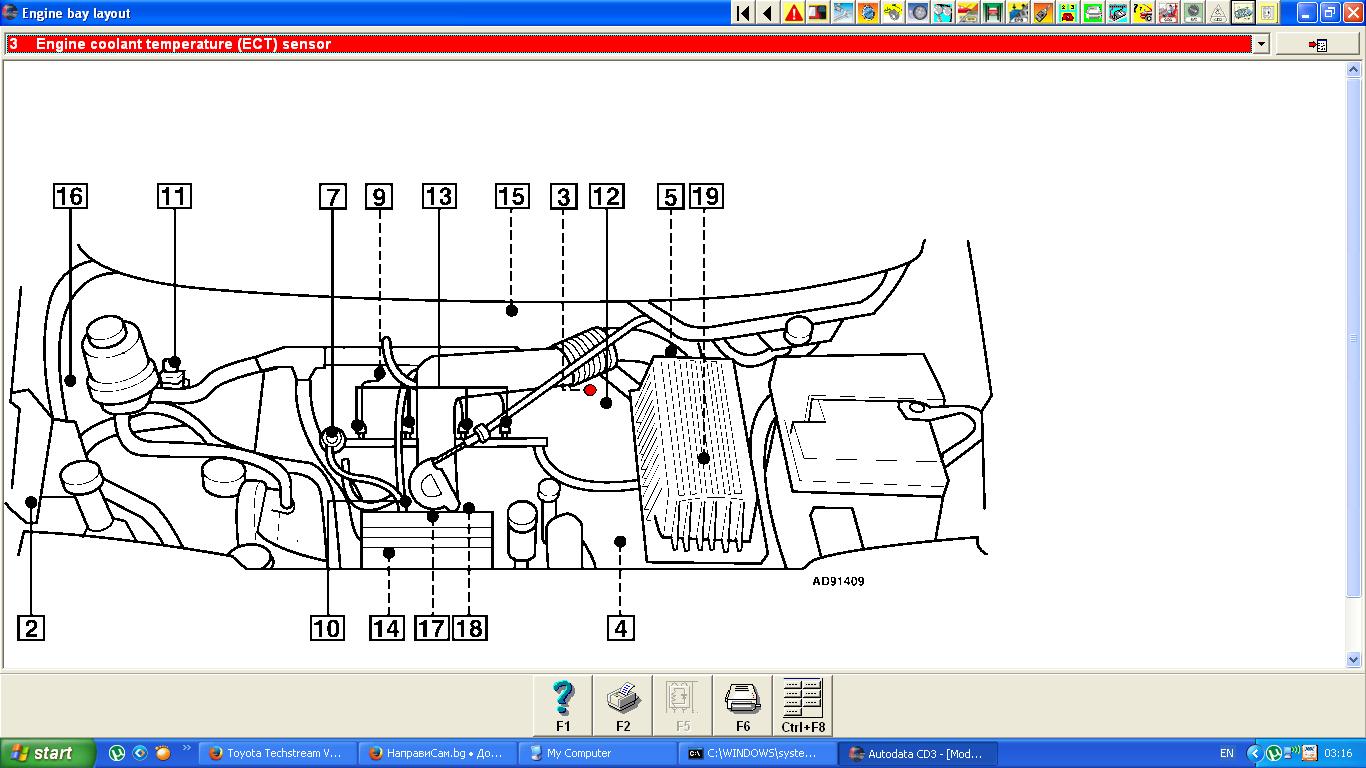Open the Ctrl+F8 button grid panel
Image resolution: width=1366 pixels, height=768 pixels.
(x=803, y=705)
